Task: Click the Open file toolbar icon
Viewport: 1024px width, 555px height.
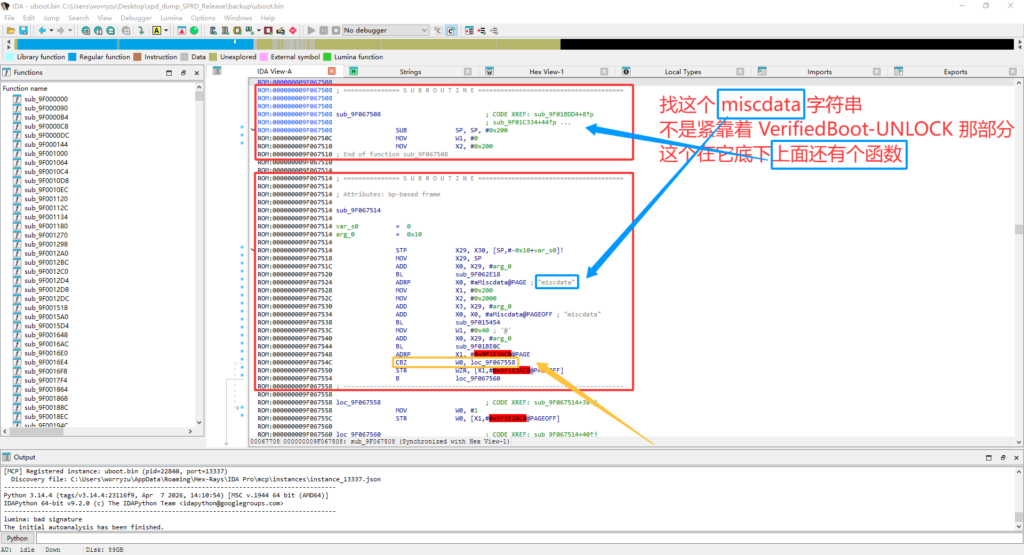Action: click(x=11, y=31)
